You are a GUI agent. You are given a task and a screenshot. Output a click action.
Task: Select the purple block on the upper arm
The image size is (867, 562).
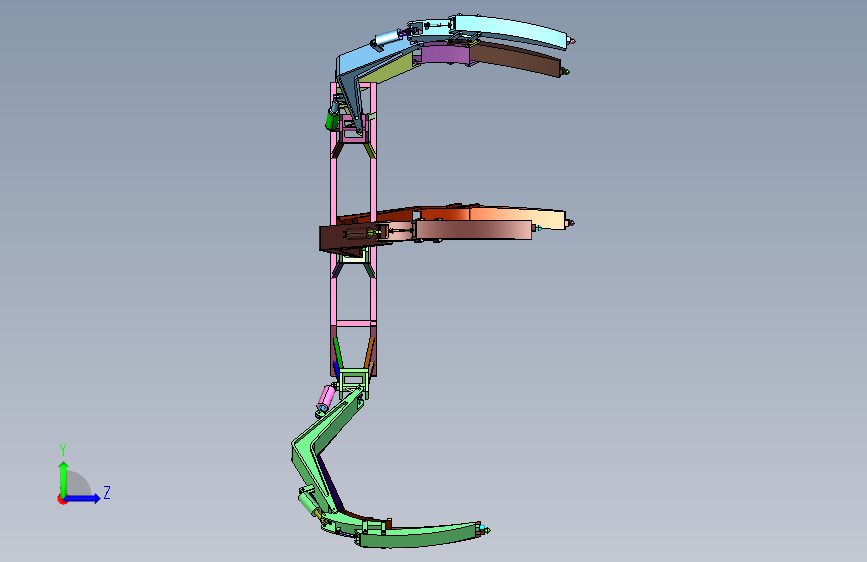tap(445, 55)
